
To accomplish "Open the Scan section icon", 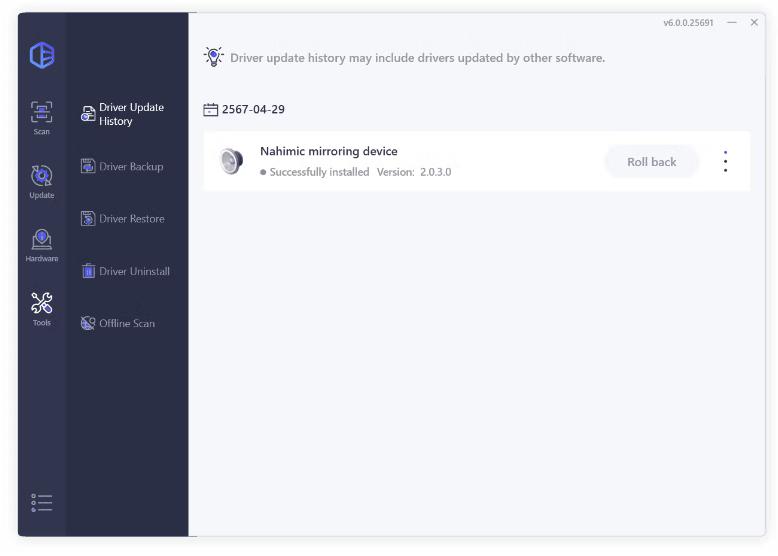I will point(42,113).
